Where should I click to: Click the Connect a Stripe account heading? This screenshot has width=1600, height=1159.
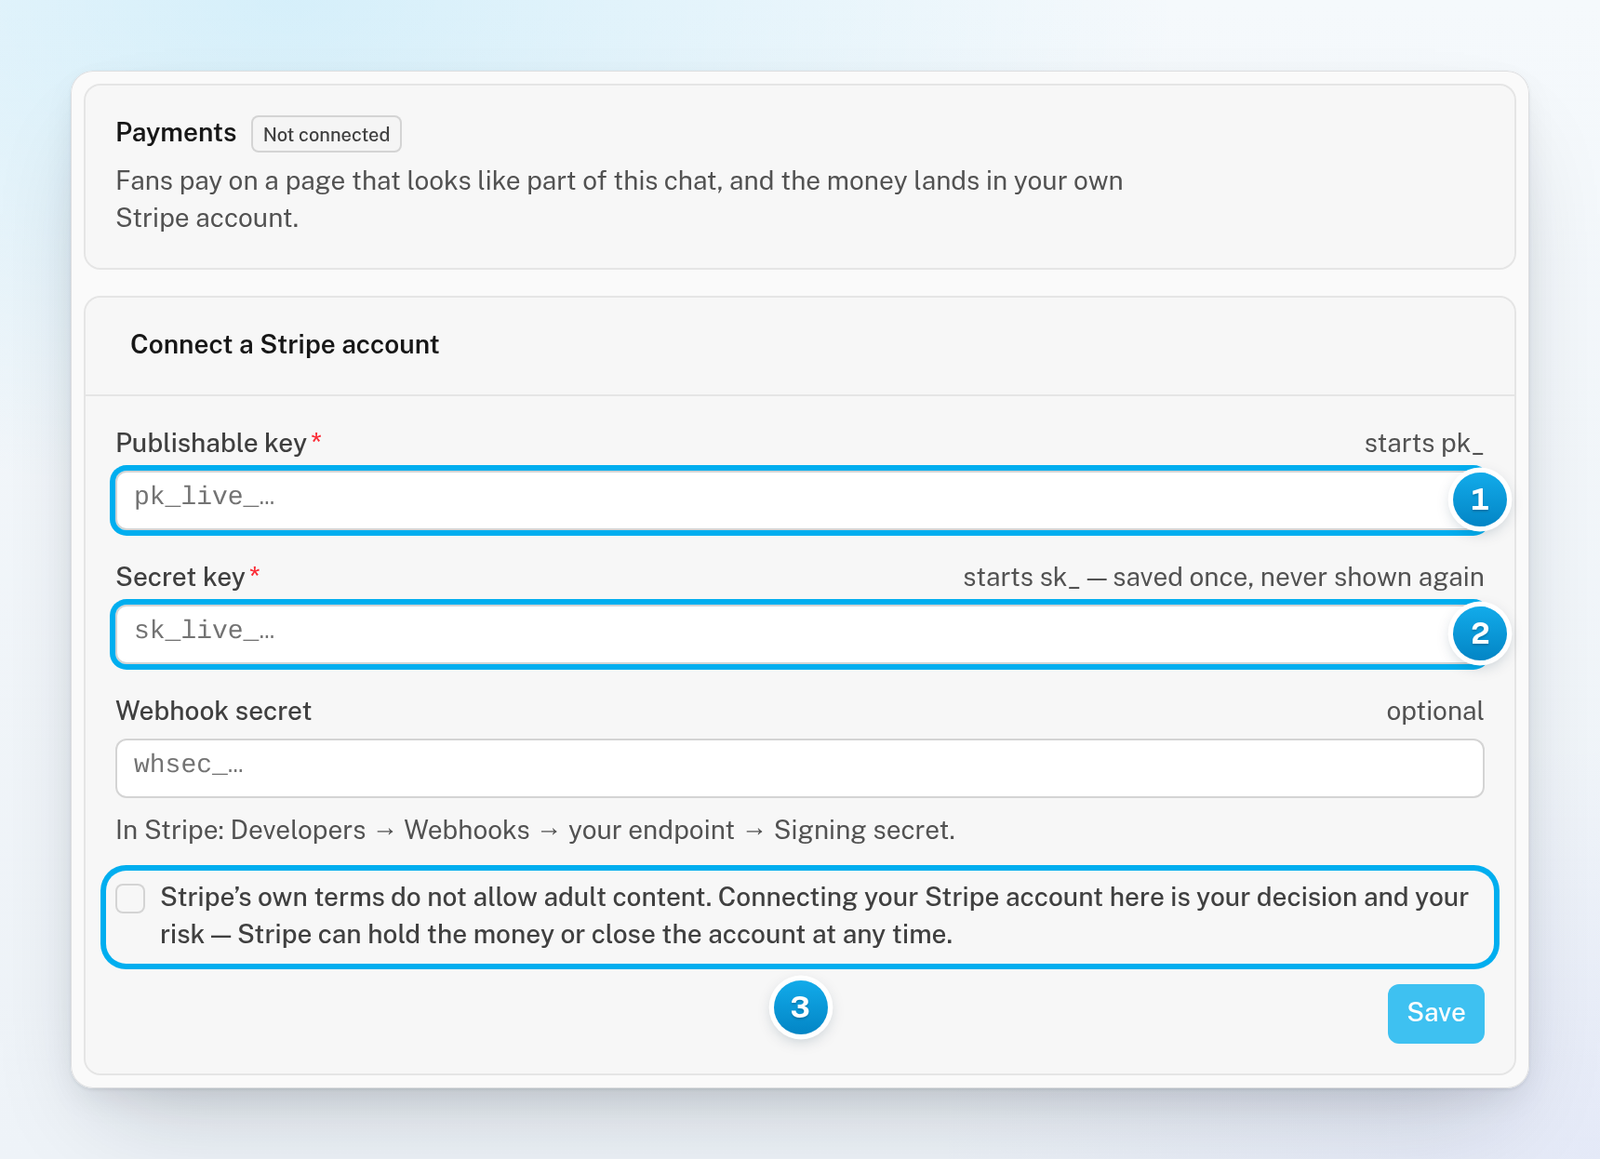point(285,344)
